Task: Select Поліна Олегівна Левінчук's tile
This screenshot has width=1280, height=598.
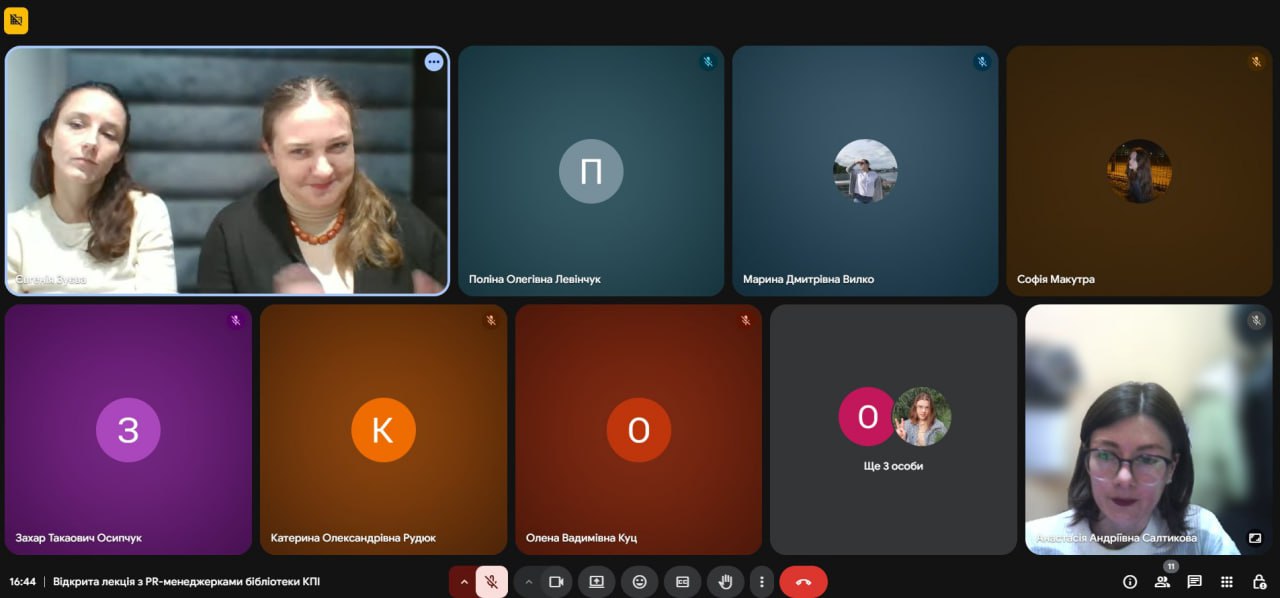Action: (x=591, y=171)
